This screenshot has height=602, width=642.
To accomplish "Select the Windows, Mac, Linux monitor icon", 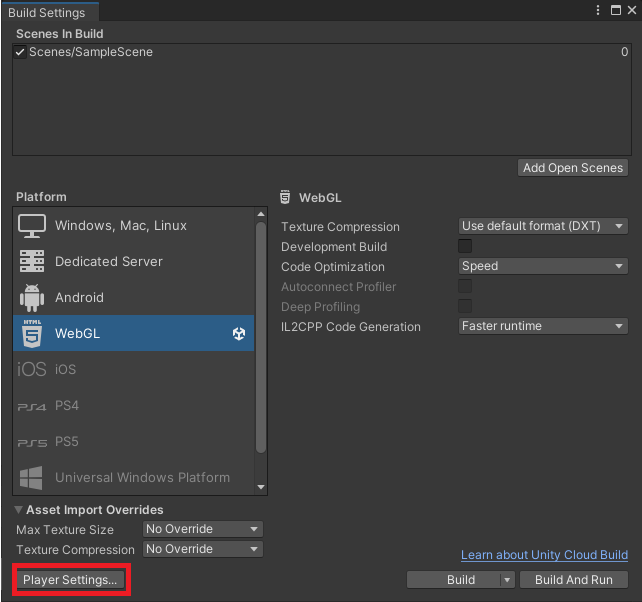I will [x=32, y=226].
